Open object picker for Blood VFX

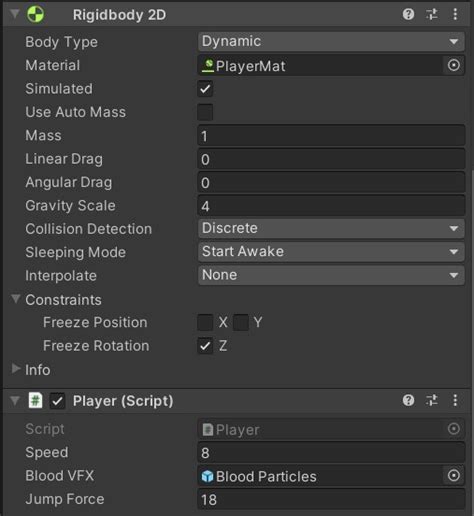pyautogui.click(x=453, y=475)
